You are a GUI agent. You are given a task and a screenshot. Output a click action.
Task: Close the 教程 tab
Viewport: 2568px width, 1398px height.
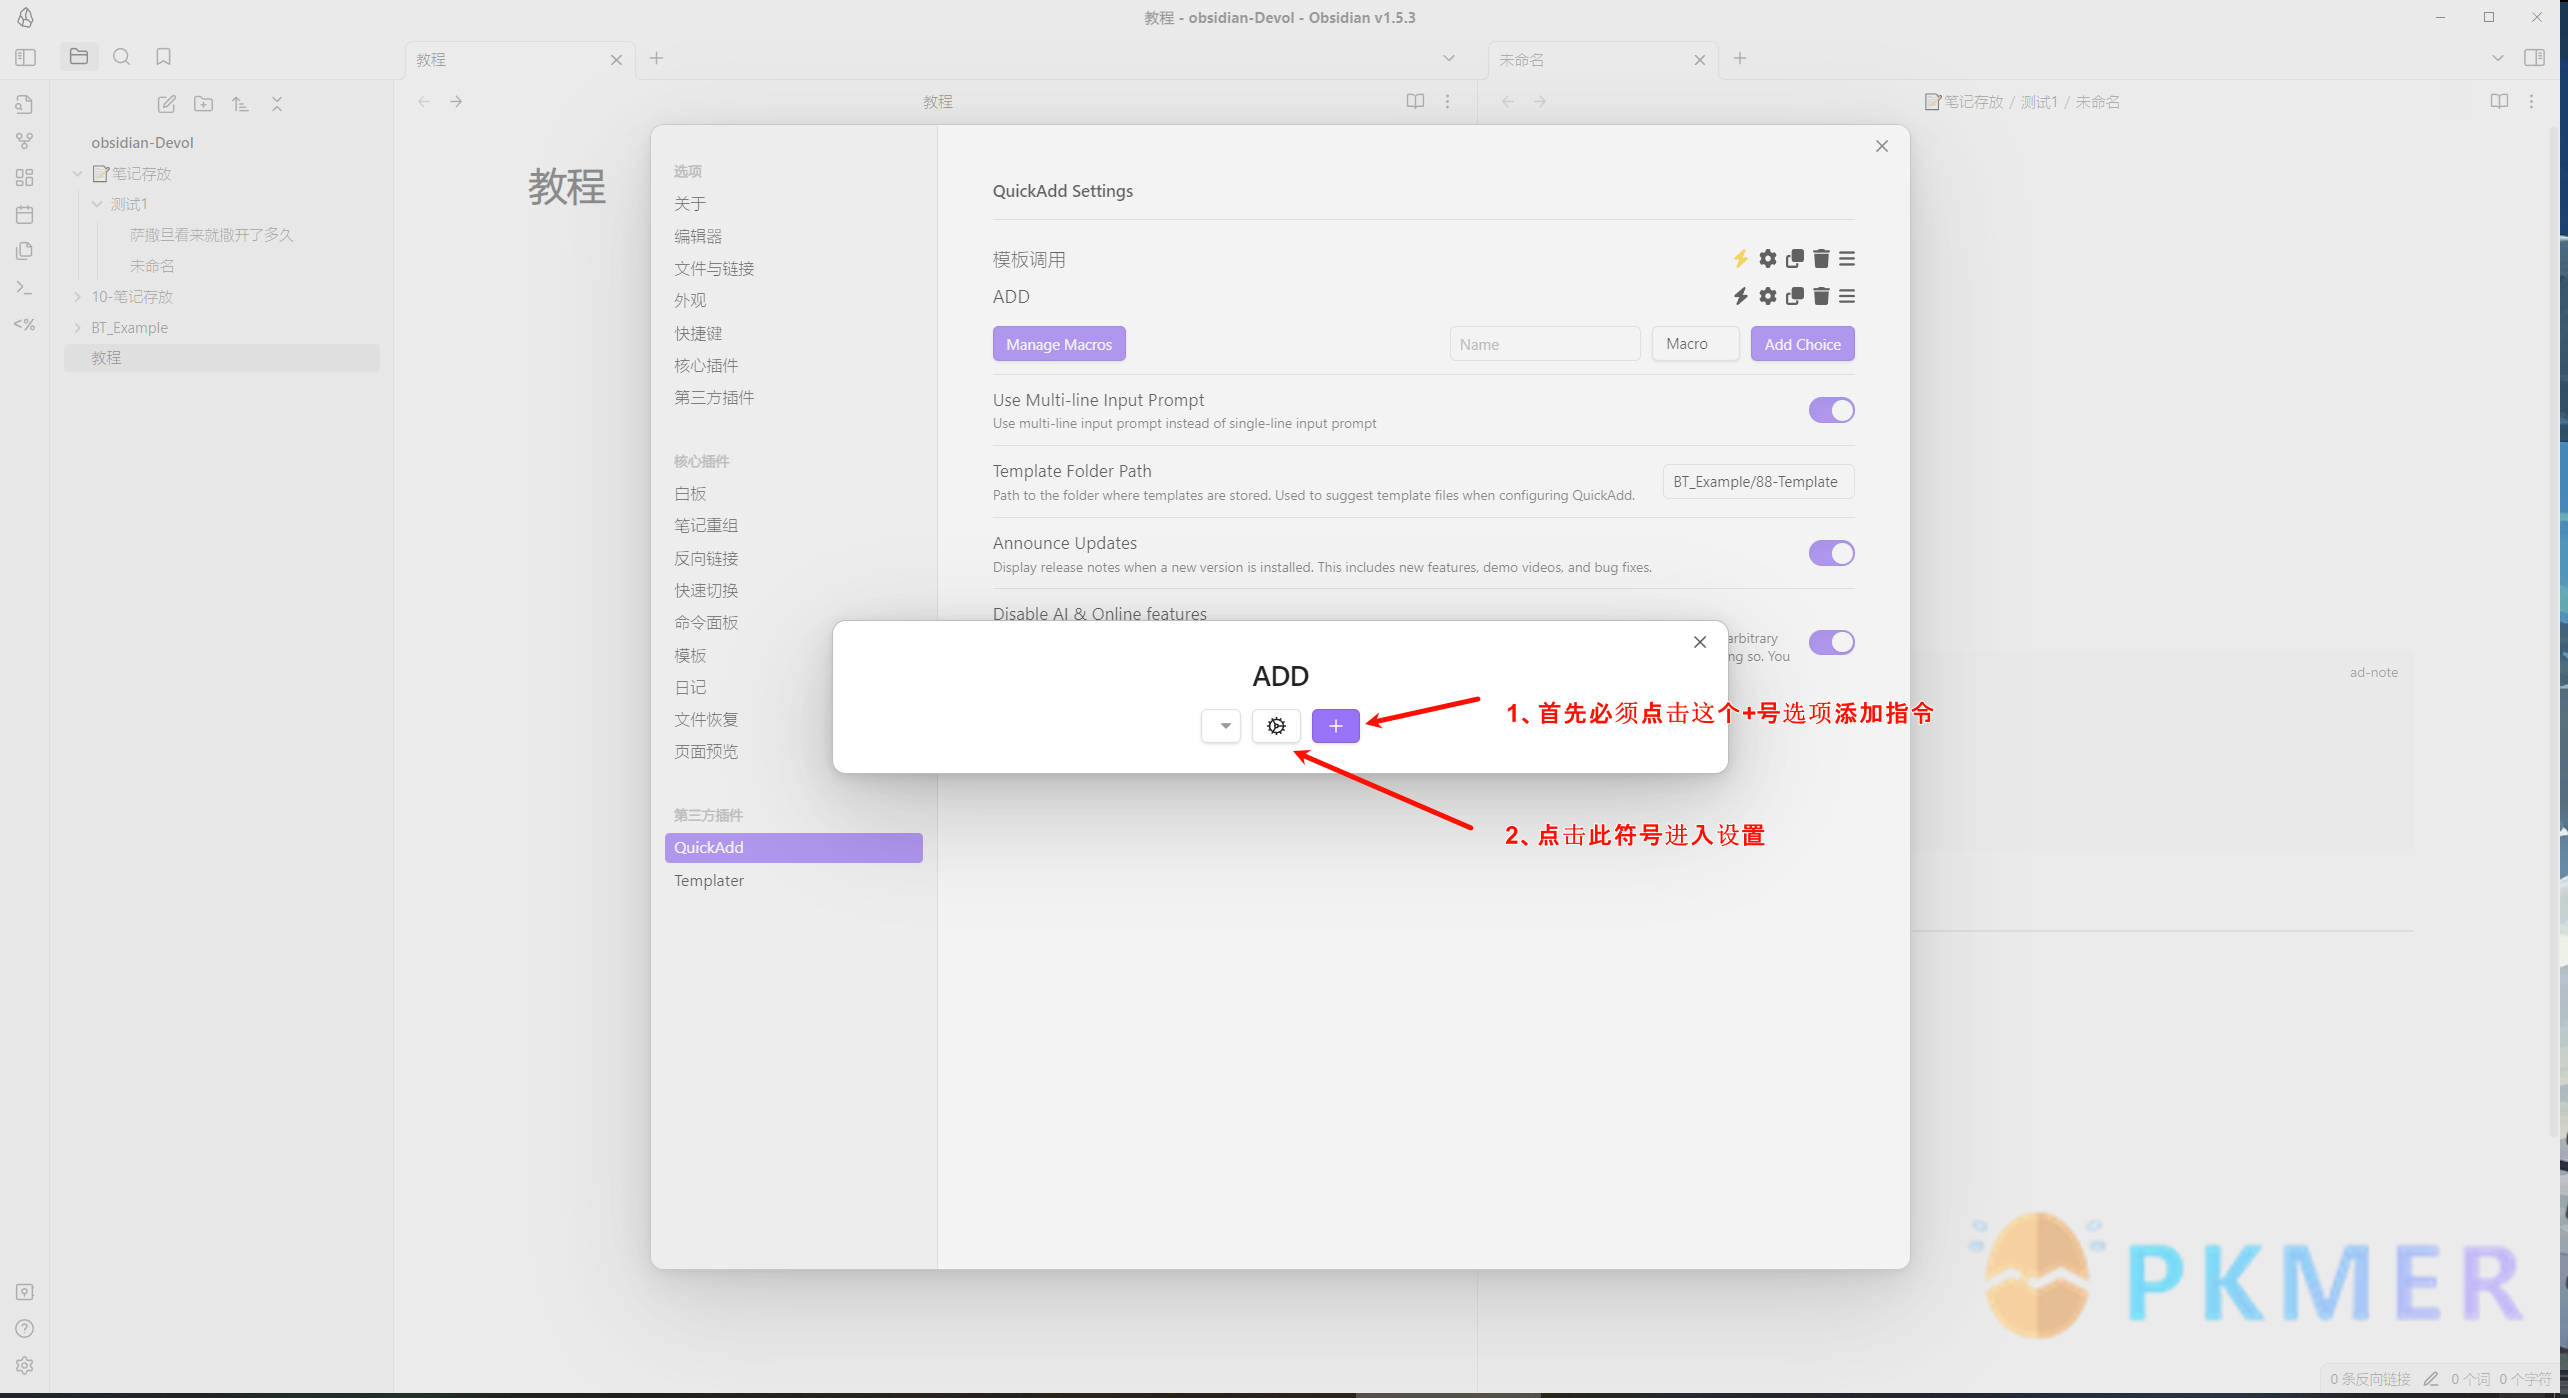(x=616, y=60)
